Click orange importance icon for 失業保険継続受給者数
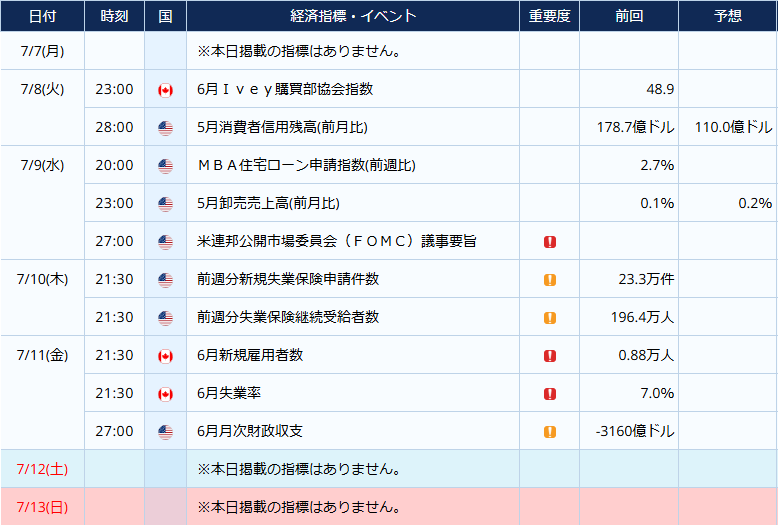Screen dimensions: 778x526 (x=550, y=318)
